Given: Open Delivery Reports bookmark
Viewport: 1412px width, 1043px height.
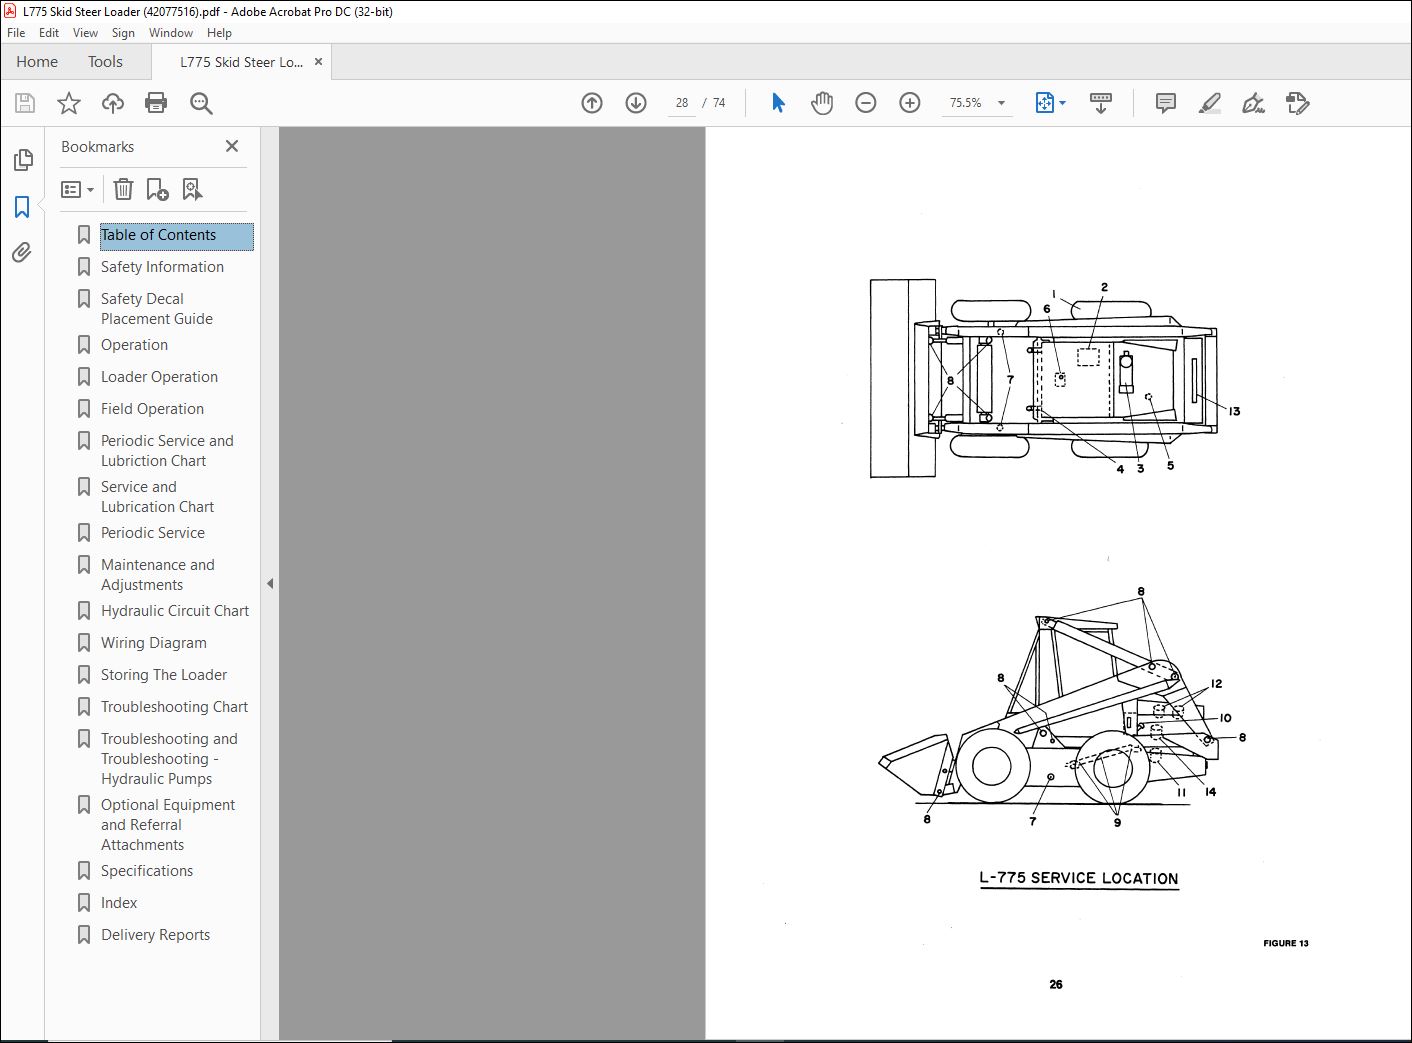Looking at the screenshot, I should point(156,935).
